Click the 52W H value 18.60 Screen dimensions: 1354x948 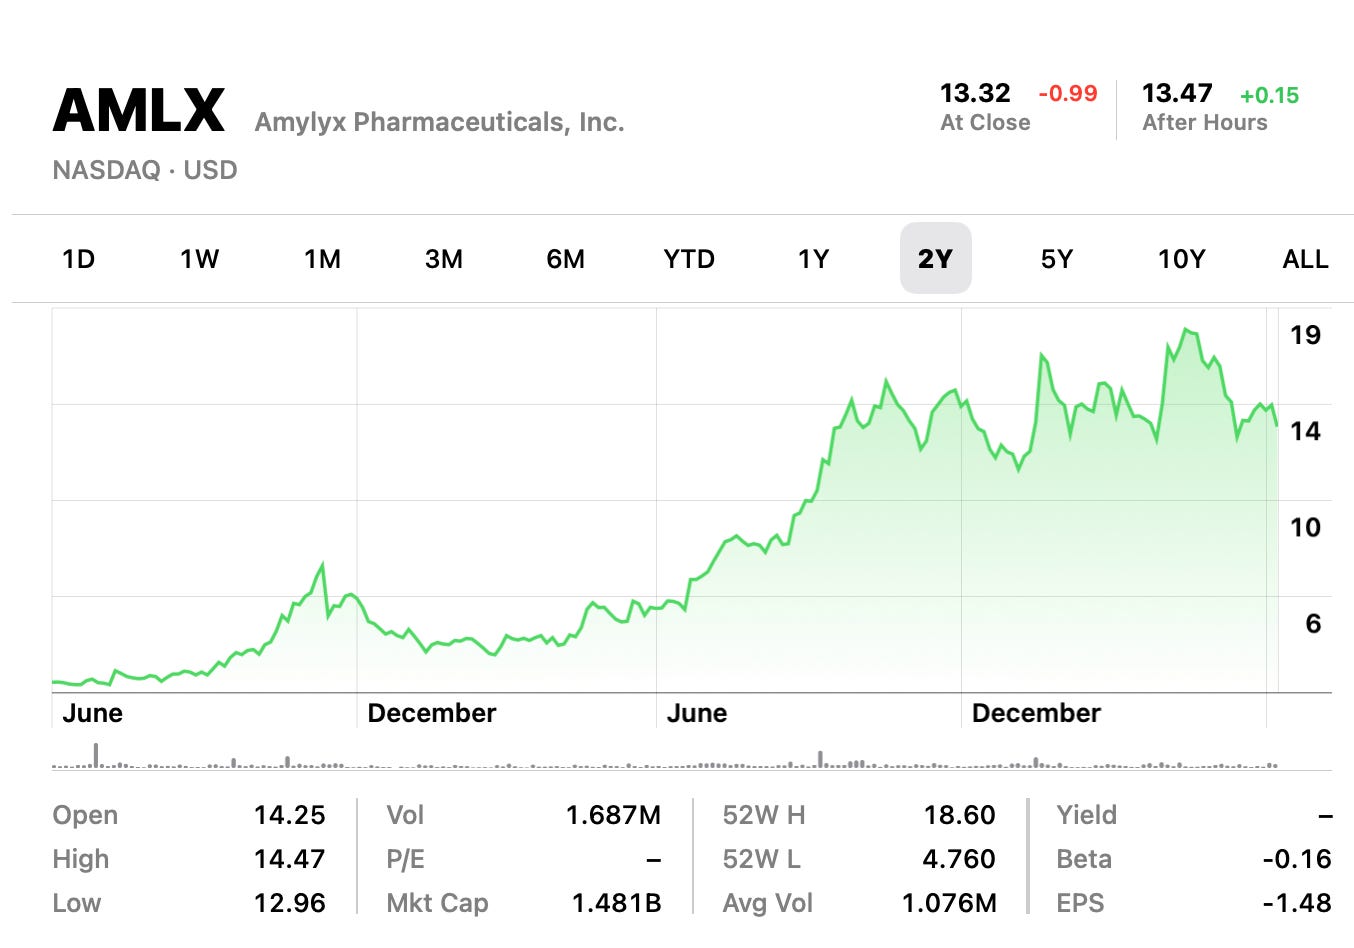click(959, 815)
